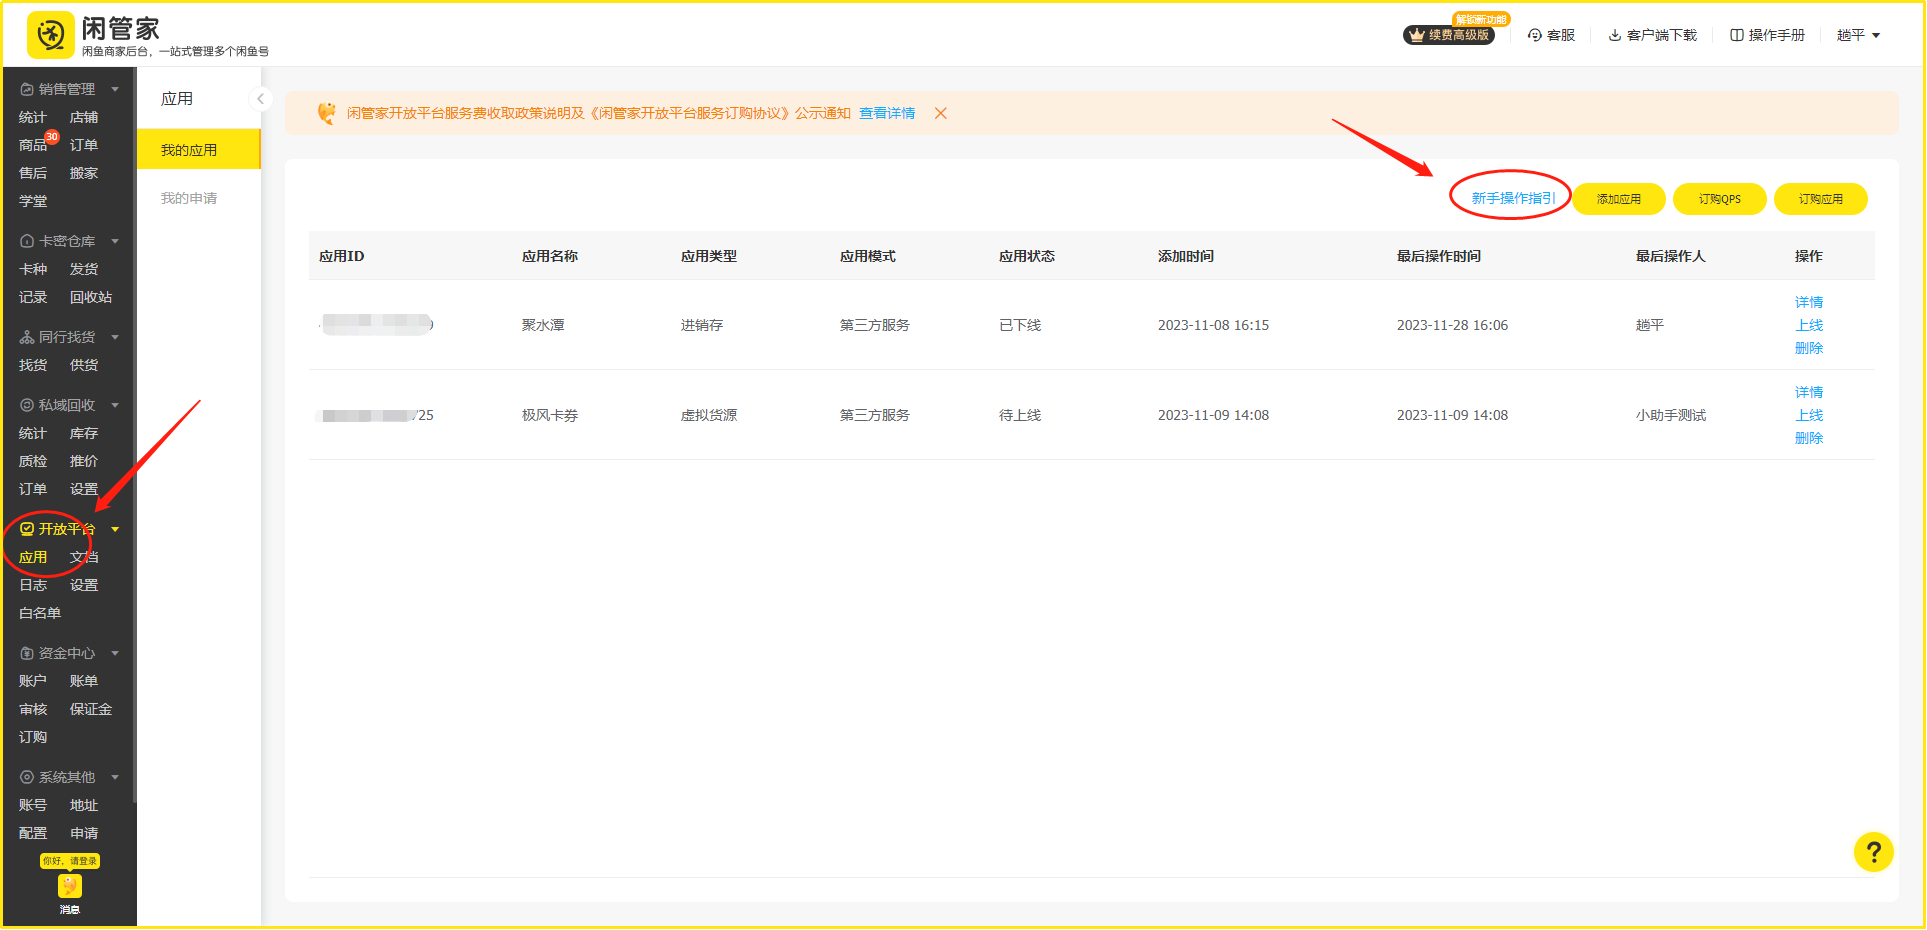Collapse the 应用 side panel with chevron
The width and height of the screenshot is (1927, 930).
point(260,99)
